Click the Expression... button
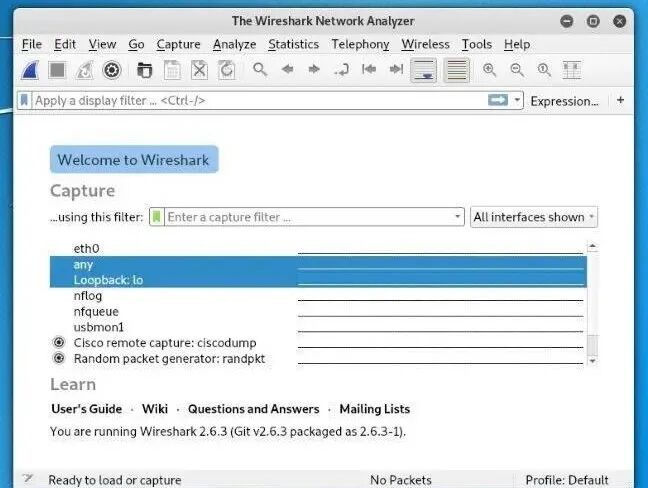 click(565, 101)
